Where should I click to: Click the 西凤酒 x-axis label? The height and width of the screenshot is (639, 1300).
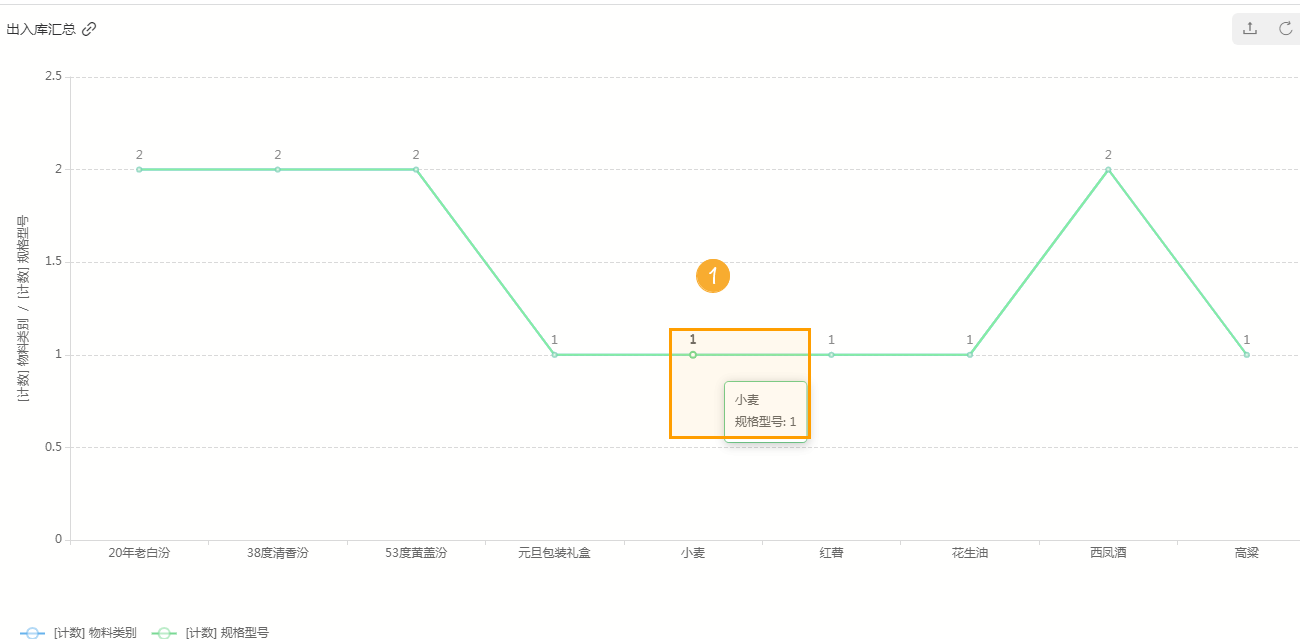(1108, 552)
